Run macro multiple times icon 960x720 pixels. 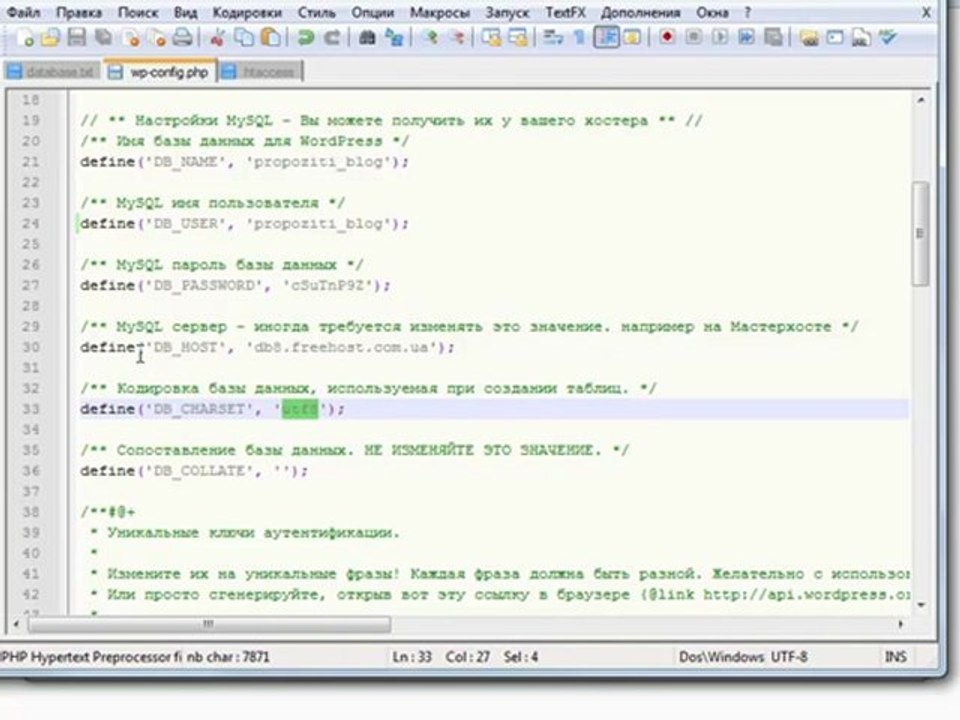pyautogui.click(x=746, y=38)
